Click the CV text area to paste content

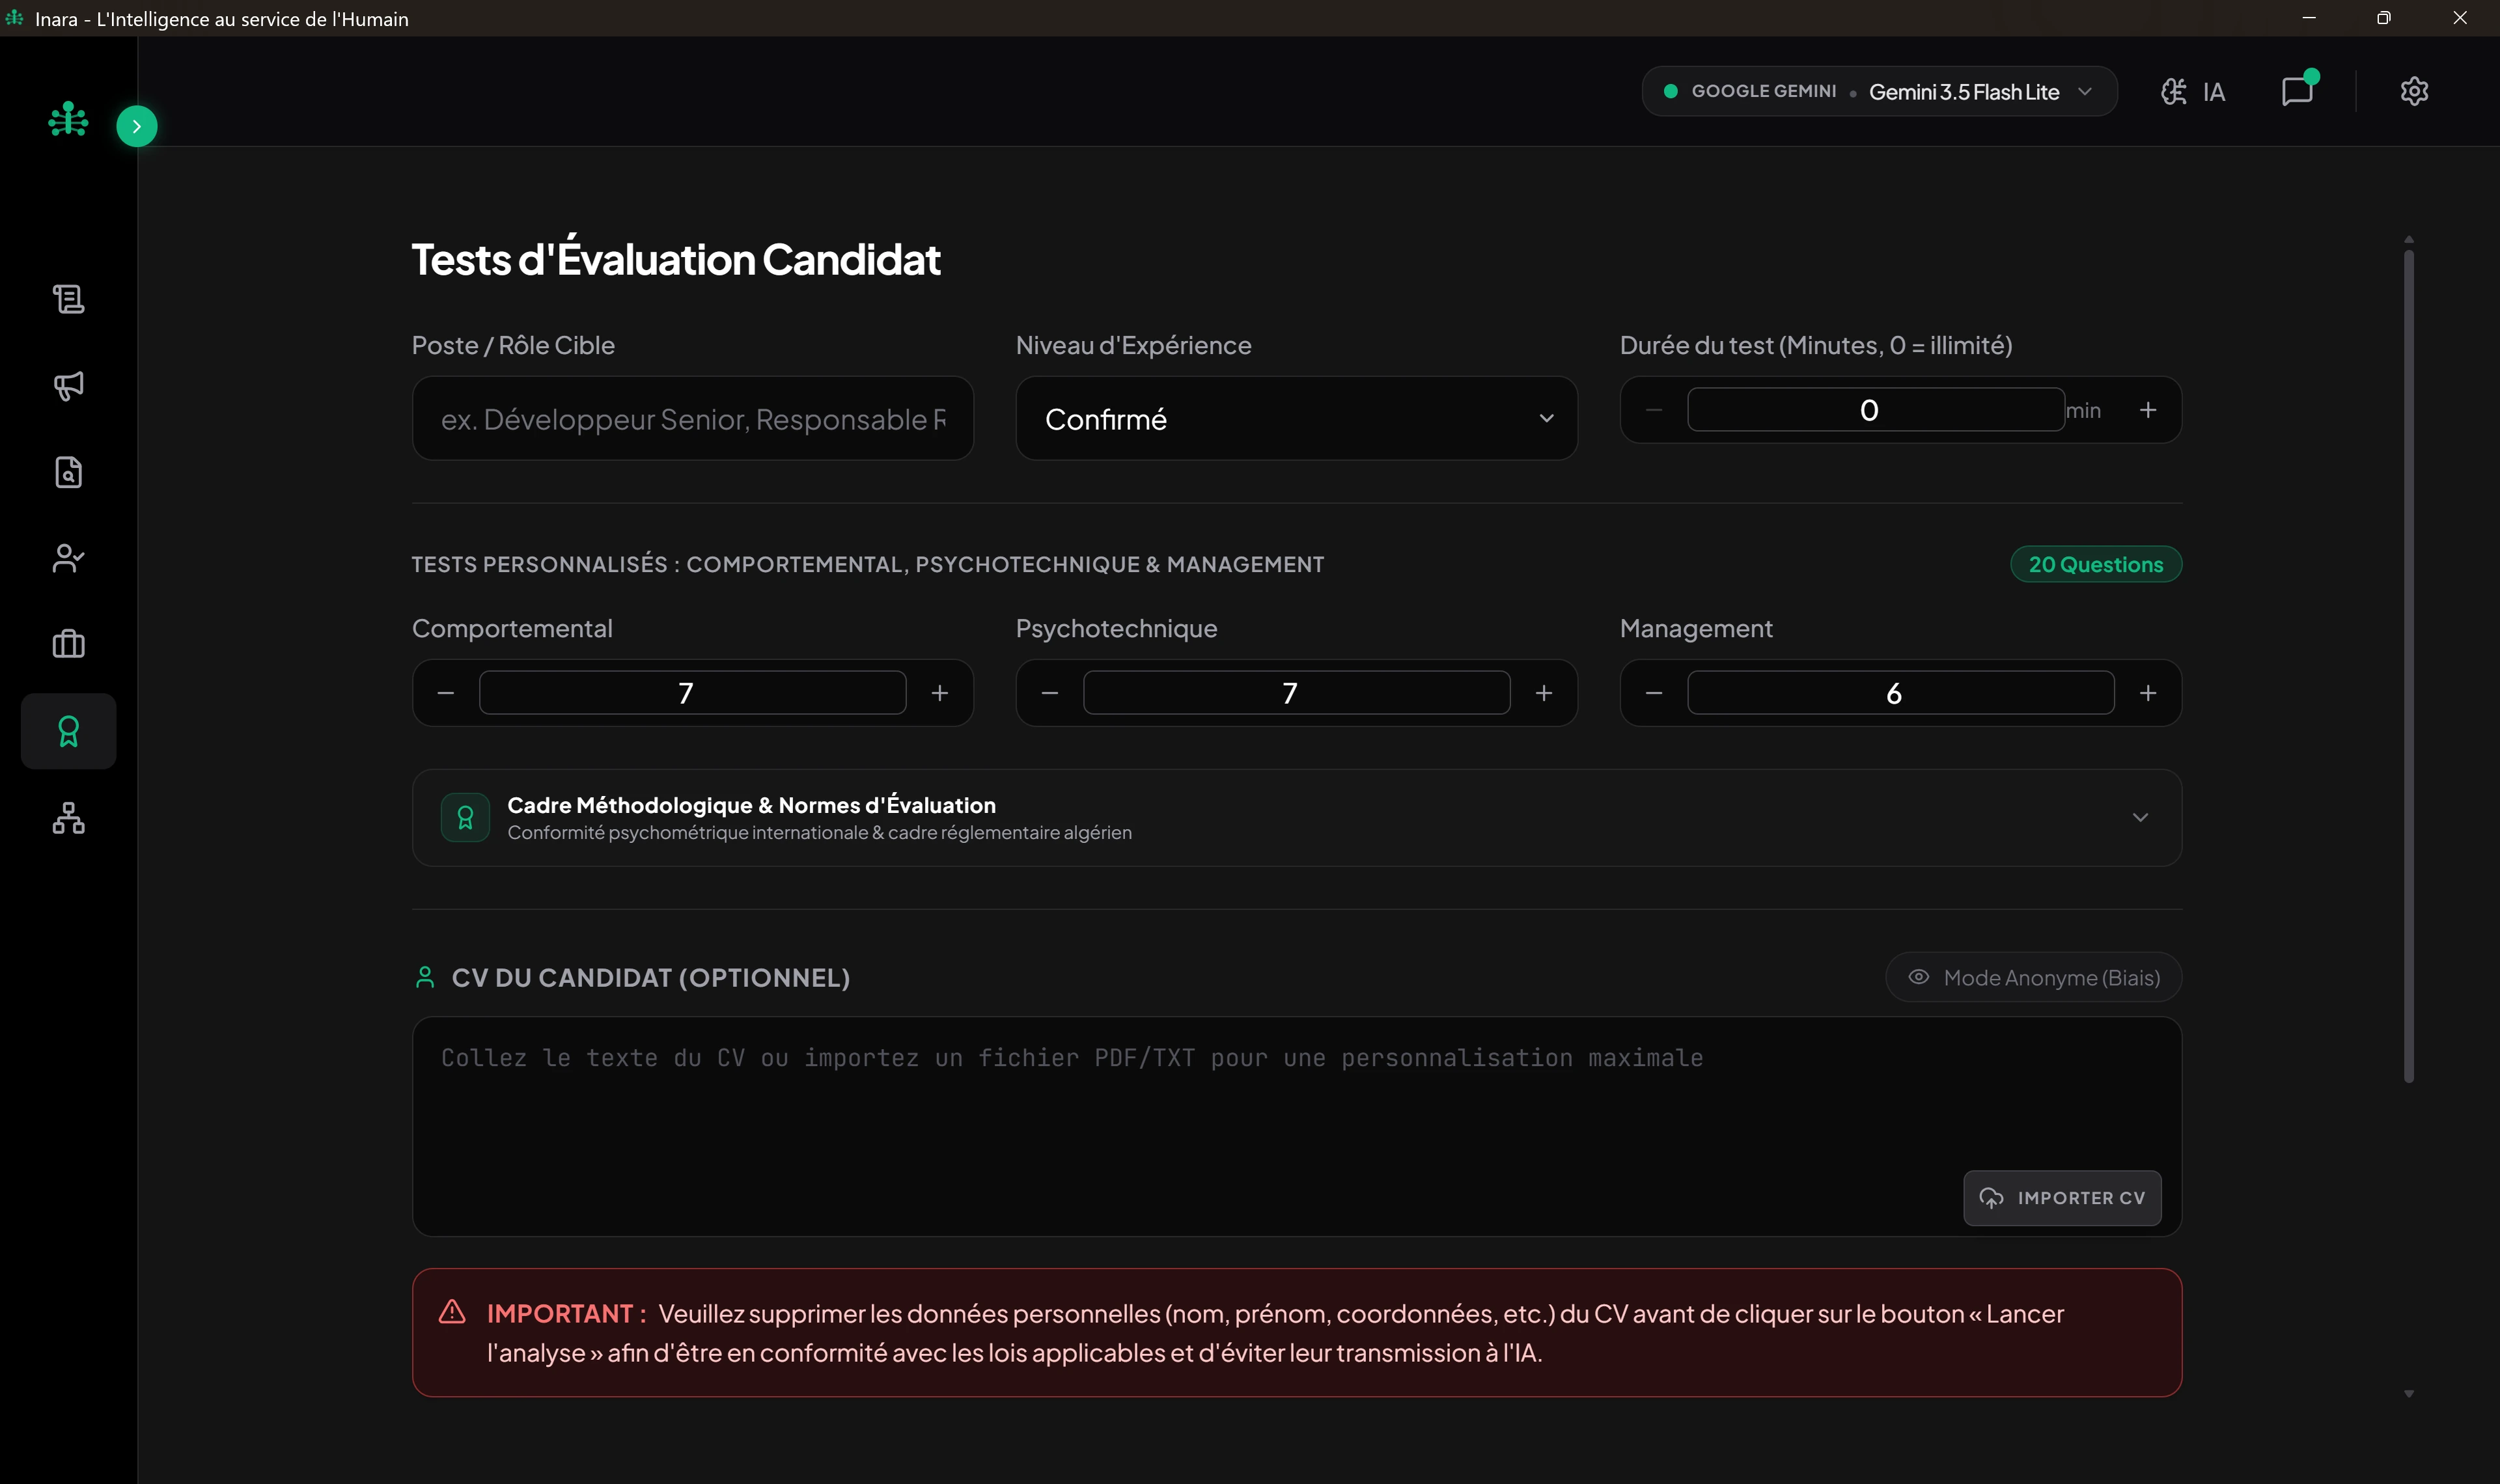[x=1296, y=1126]
